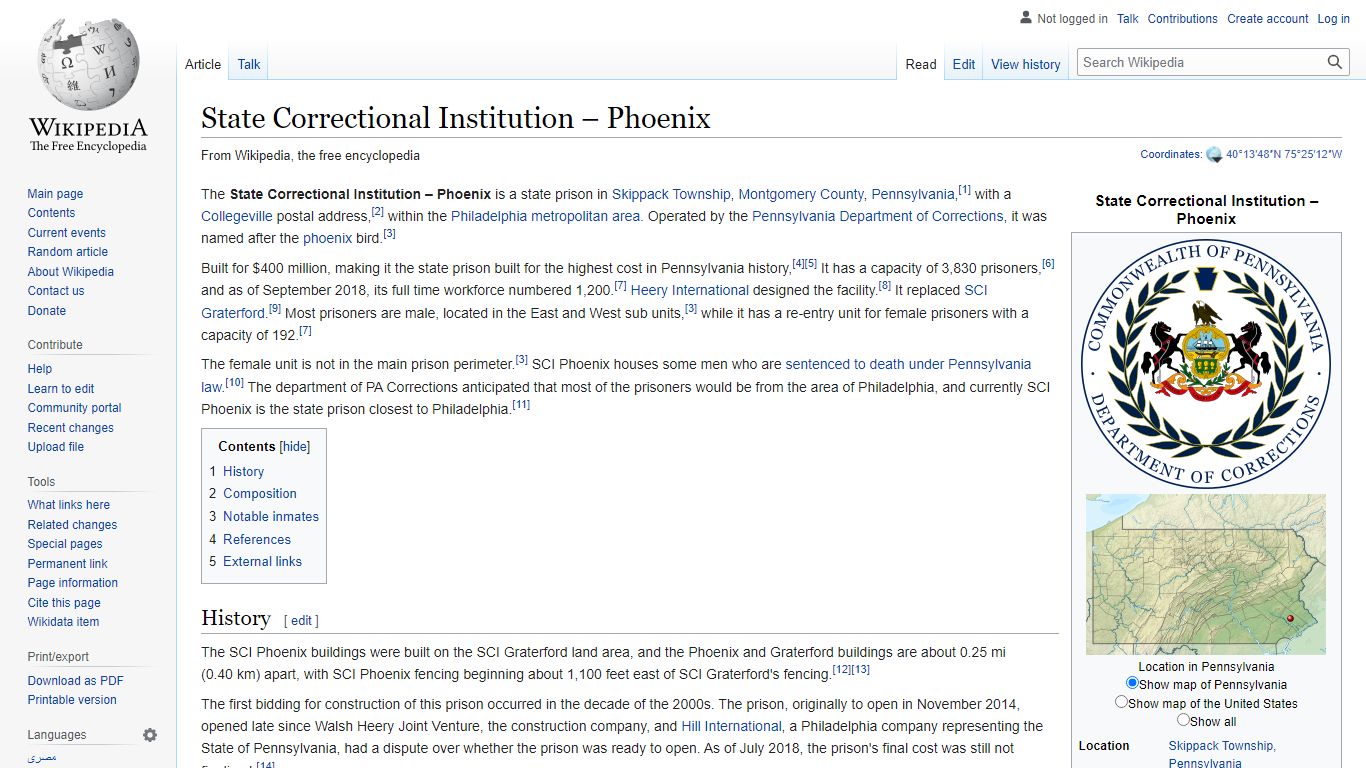Open Collegeville link

pyautogui.click(x=237, y=216)
